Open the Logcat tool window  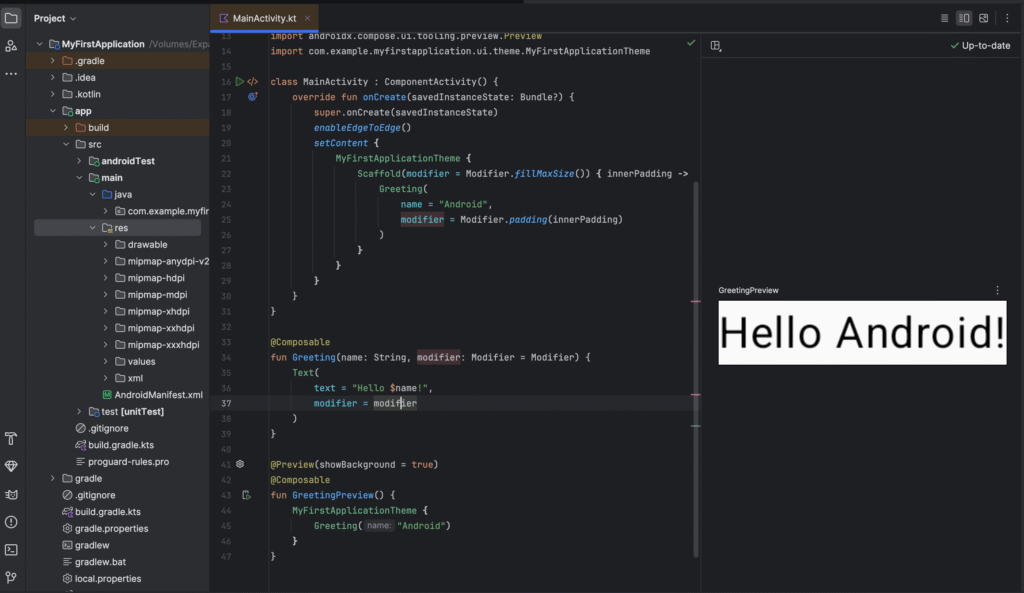click(11, 494)
